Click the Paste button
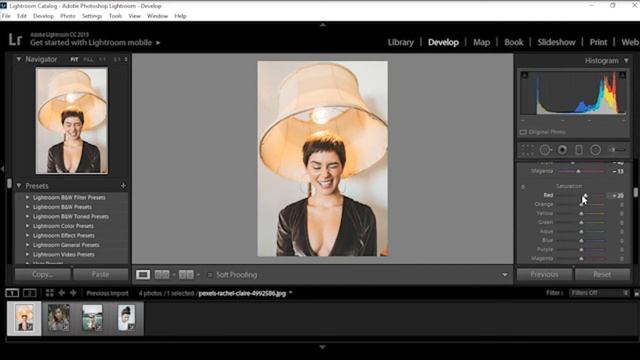 click(100, 274)
